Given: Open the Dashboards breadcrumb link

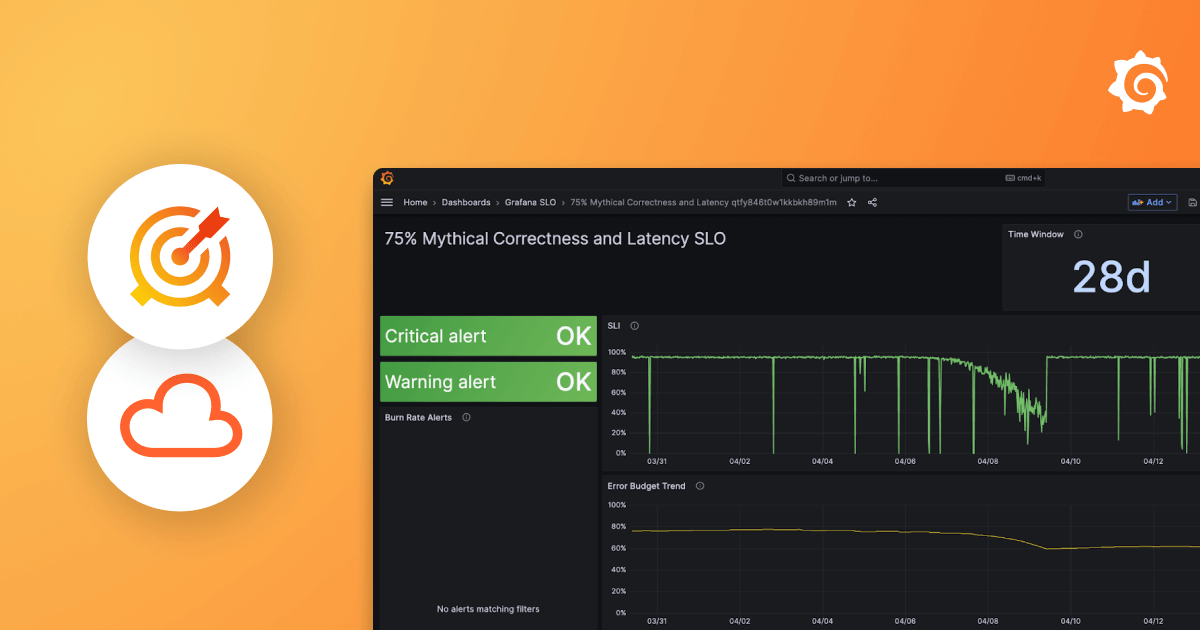Looking at the screenshot, I should 466,202.
